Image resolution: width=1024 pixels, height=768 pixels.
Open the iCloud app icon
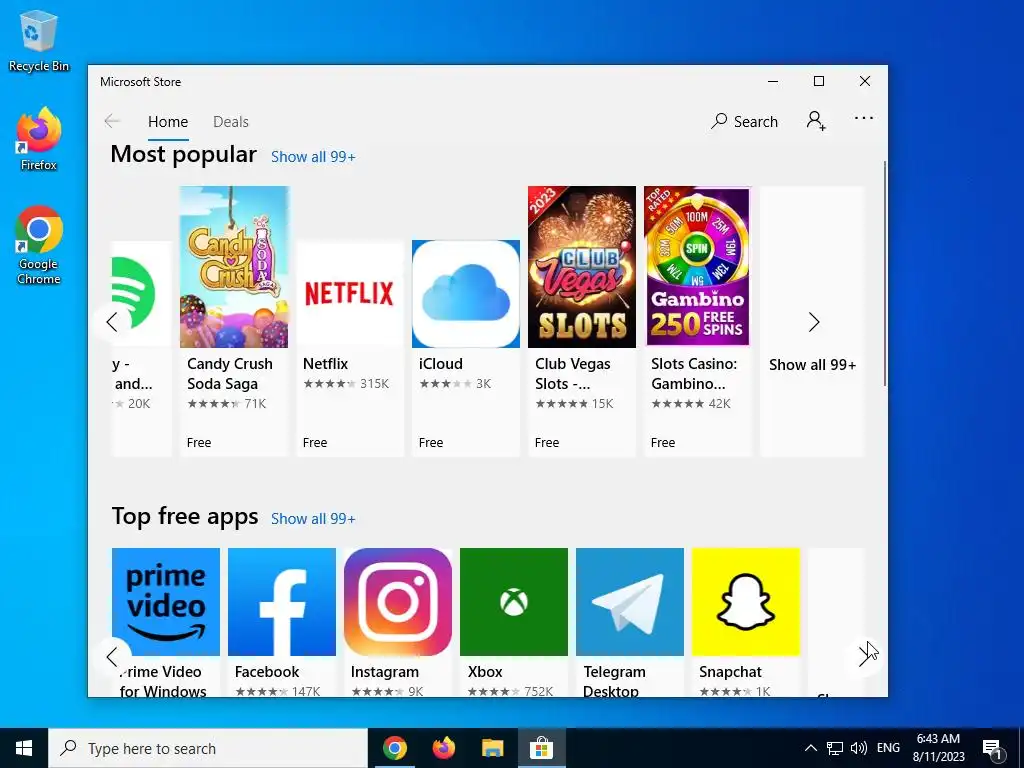466,294
